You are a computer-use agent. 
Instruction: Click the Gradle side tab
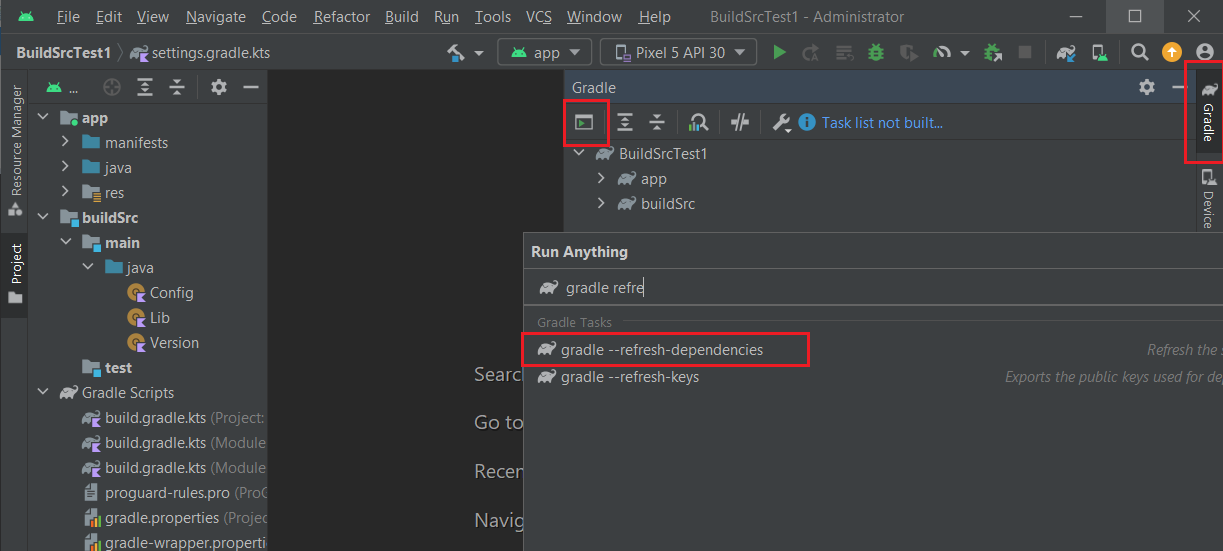tap(1208, 112)
